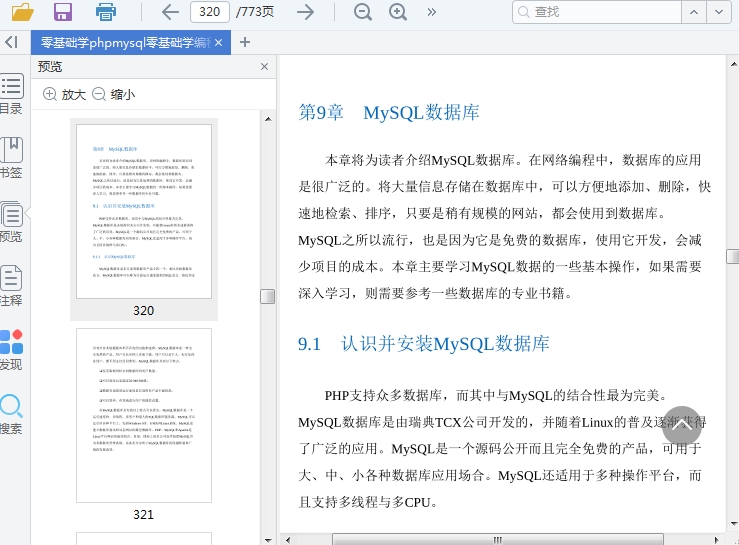Click the thumbnail panel scrollbar handle
The height and width of the screenshot is (545, 739).
coord(268,297)
